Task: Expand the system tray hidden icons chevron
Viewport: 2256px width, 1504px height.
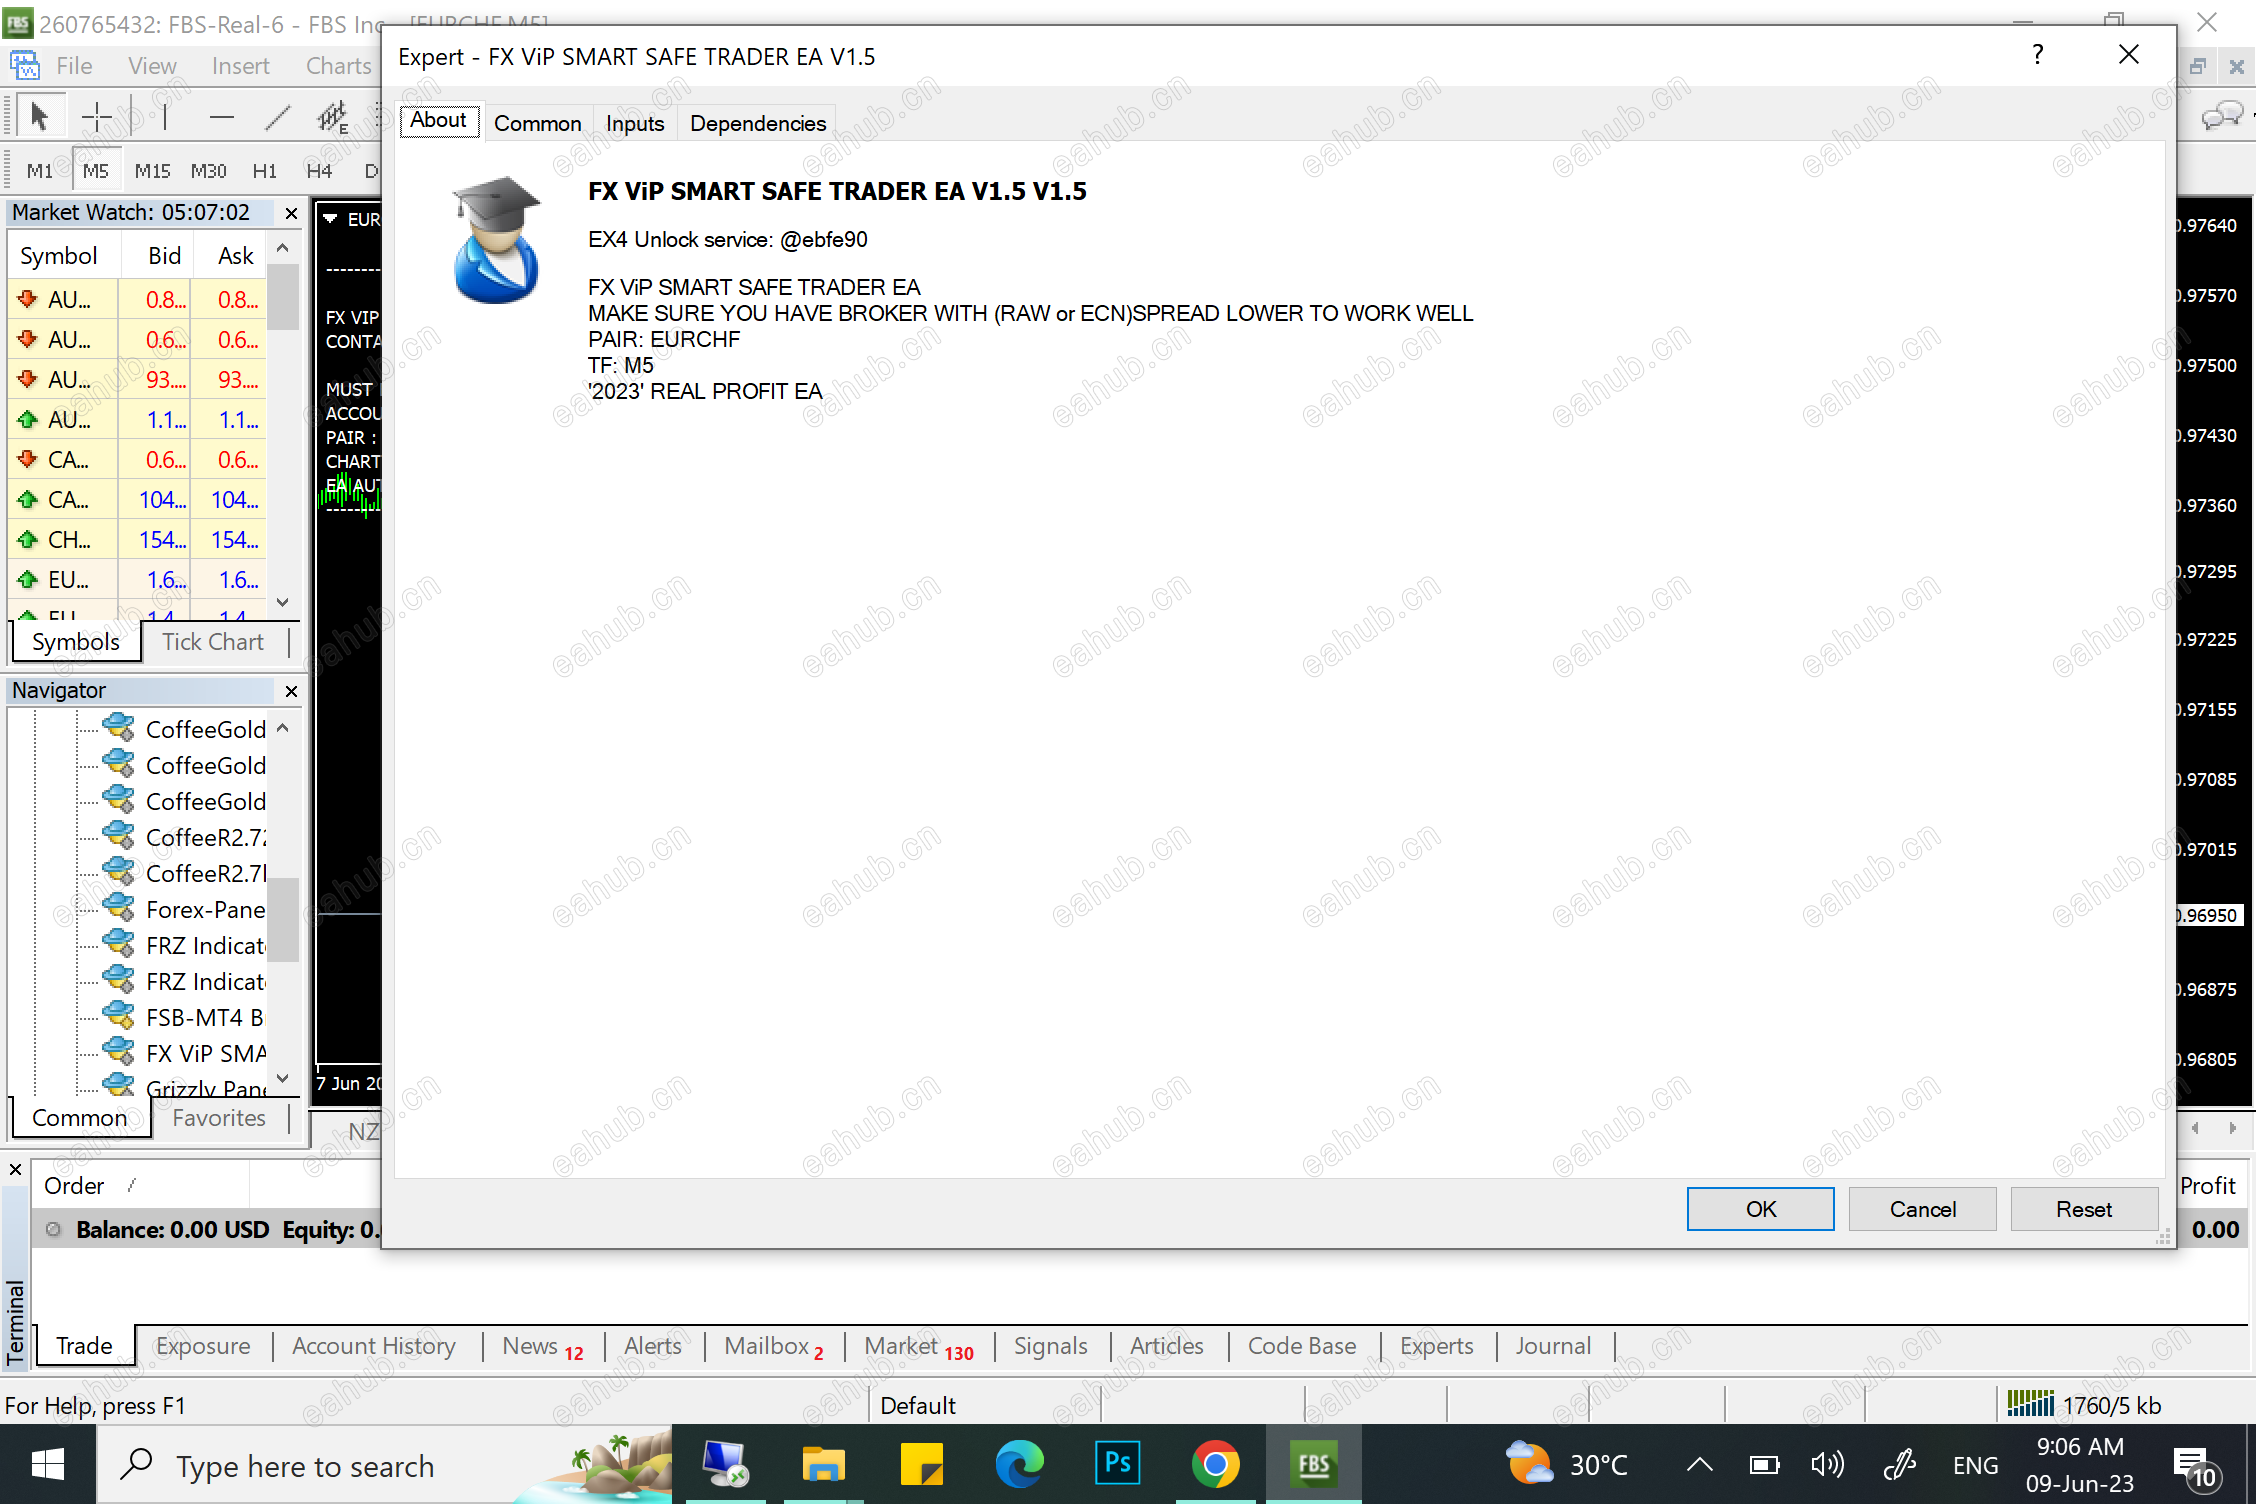Action: point(1699,1465)
